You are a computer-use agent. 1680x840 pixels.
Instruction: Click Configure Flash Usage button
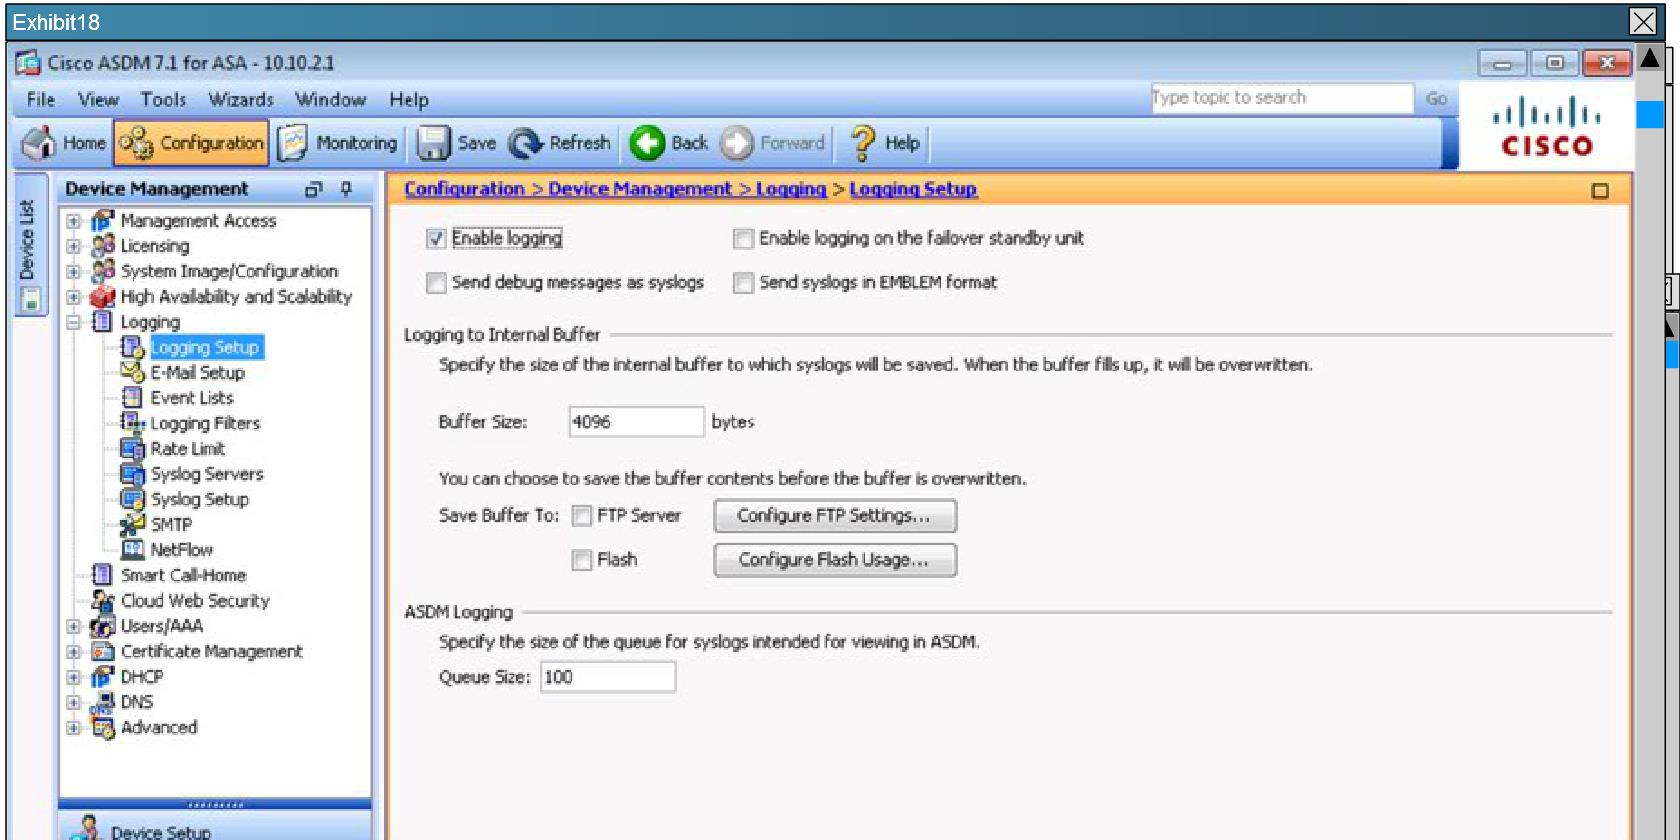(835, 560)
